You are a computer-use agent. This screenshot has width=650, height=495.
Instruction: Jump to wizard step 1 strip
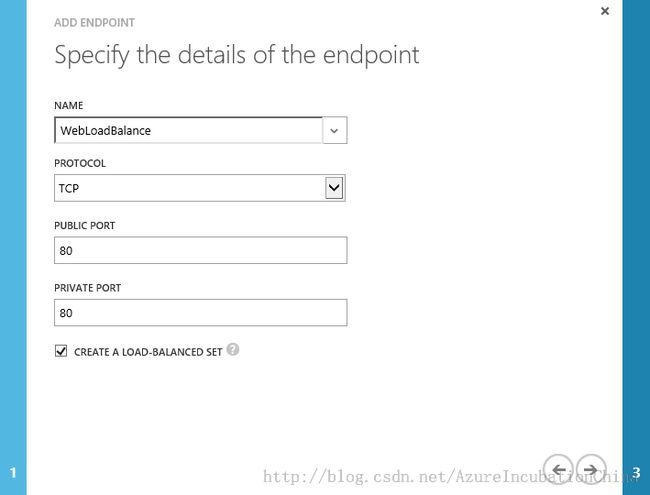(x=13, y=248)
